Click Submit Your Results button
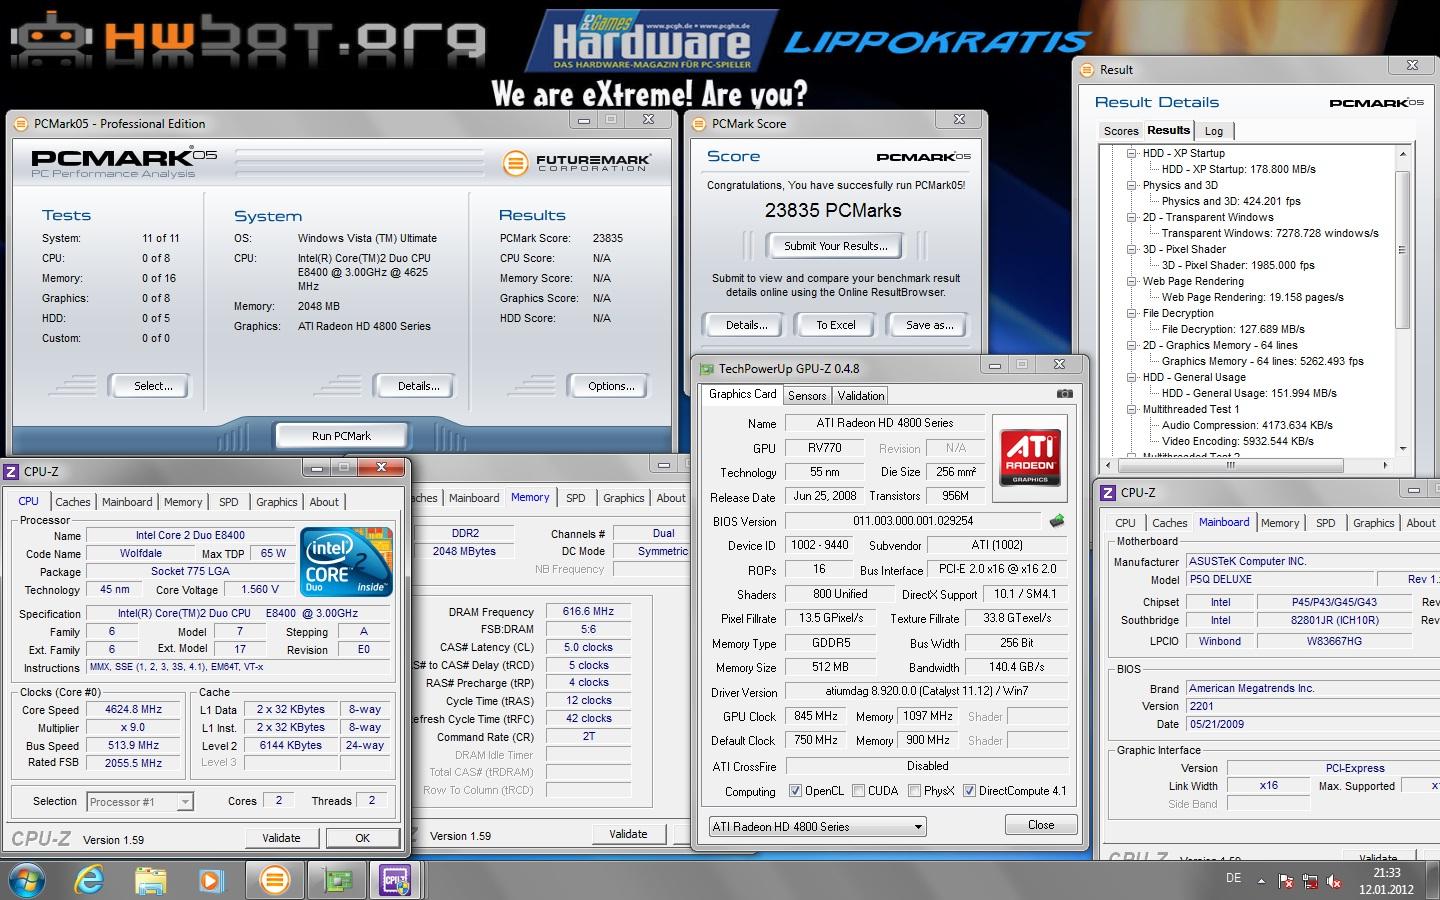The width and height of the screenshot is (1440, 900). coord(835,246)
